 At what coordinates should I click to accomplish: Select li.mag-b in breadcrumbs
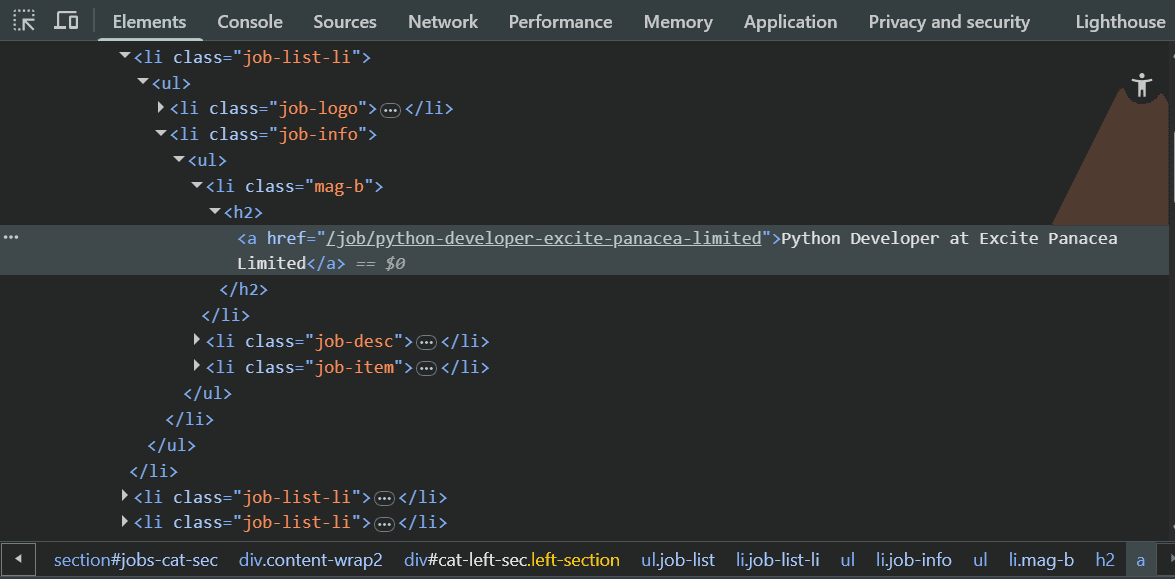coord(1042,560)
